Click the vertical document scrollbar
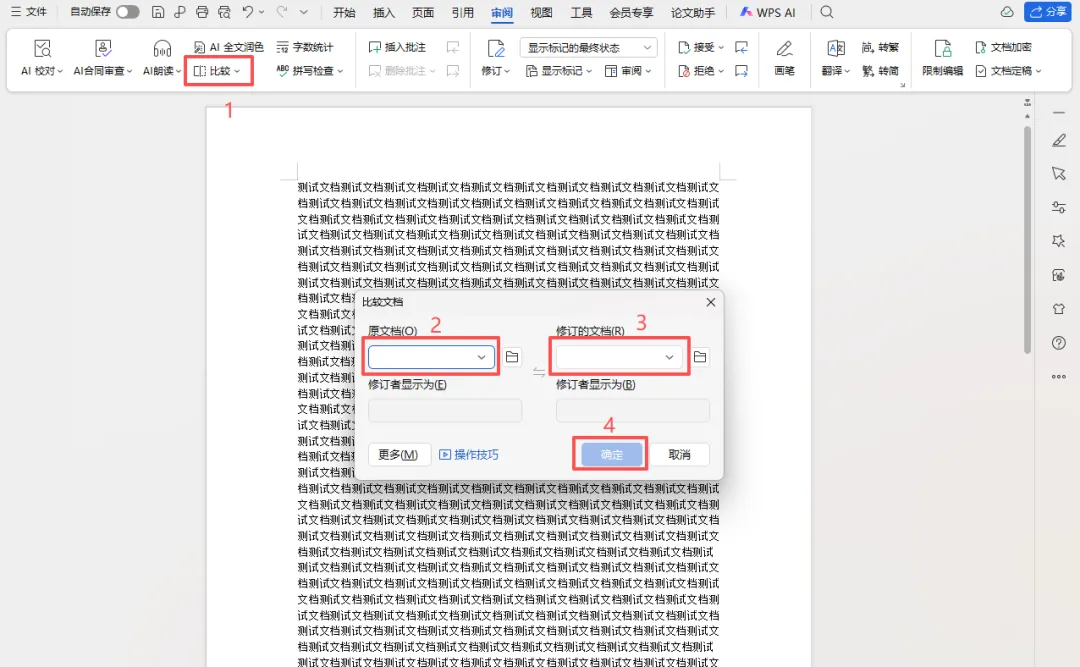Image resolution: width=1080 pixels, height=667 pixels. (x=1027, y=240)
